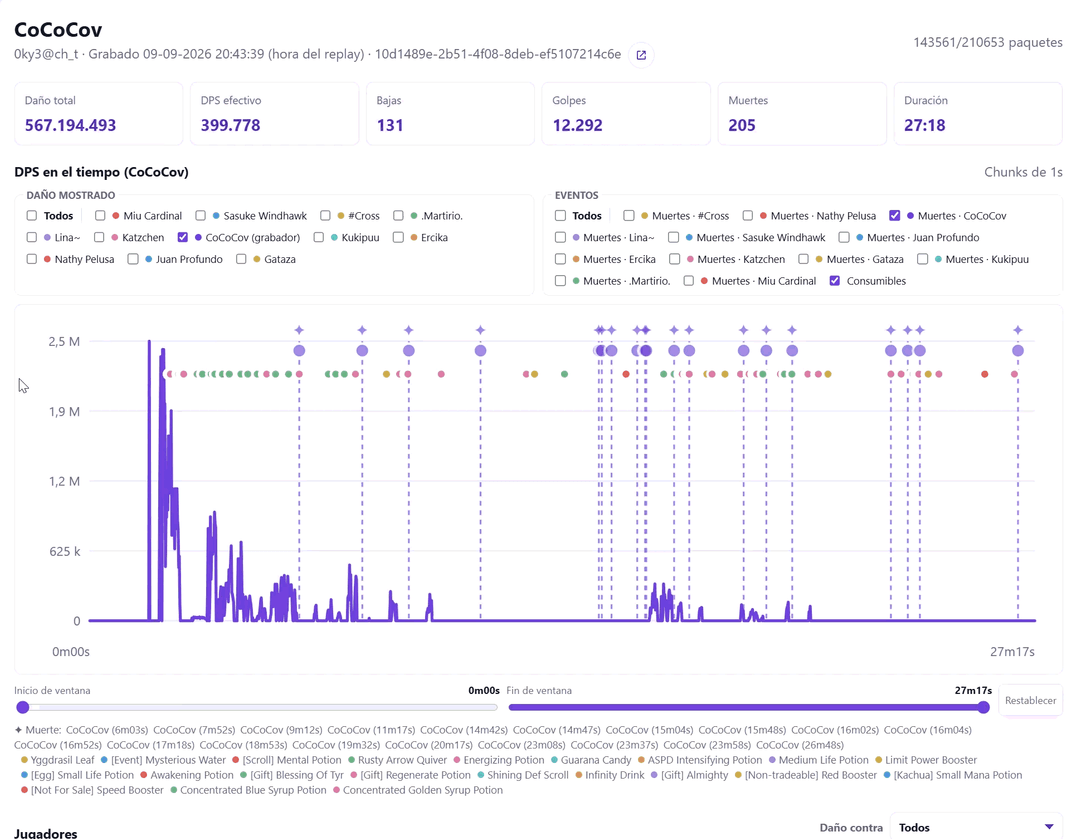Click Limit Power Booster legend entry
Screen dimensions: 1072x839
(926, 760)
